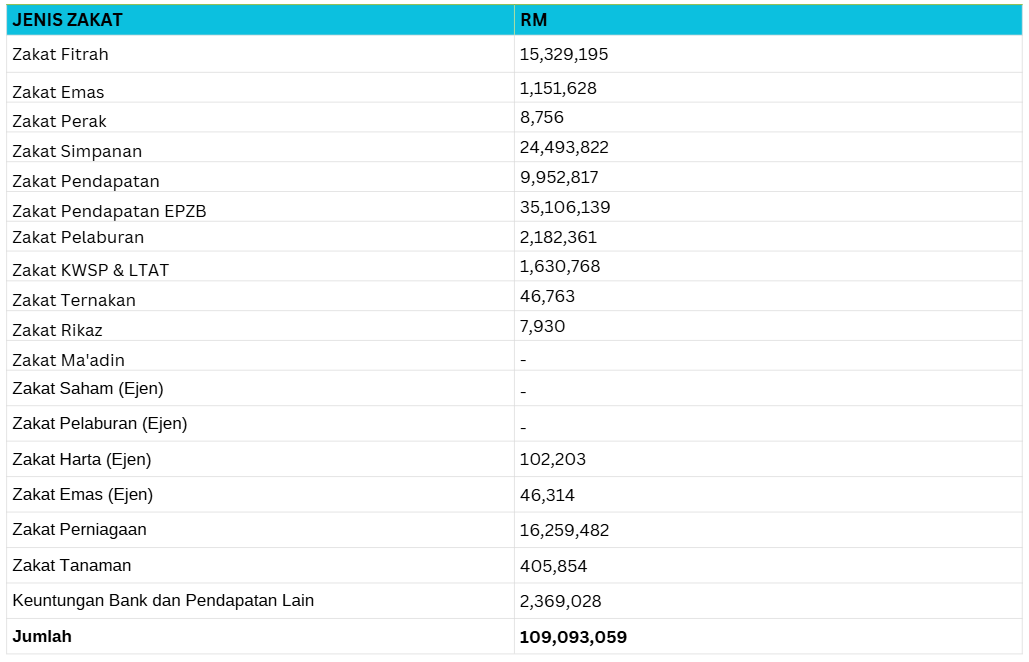Select the Zakat Fitrah row label
Viewport: 1029px width, 662px height.
[60, 54]
